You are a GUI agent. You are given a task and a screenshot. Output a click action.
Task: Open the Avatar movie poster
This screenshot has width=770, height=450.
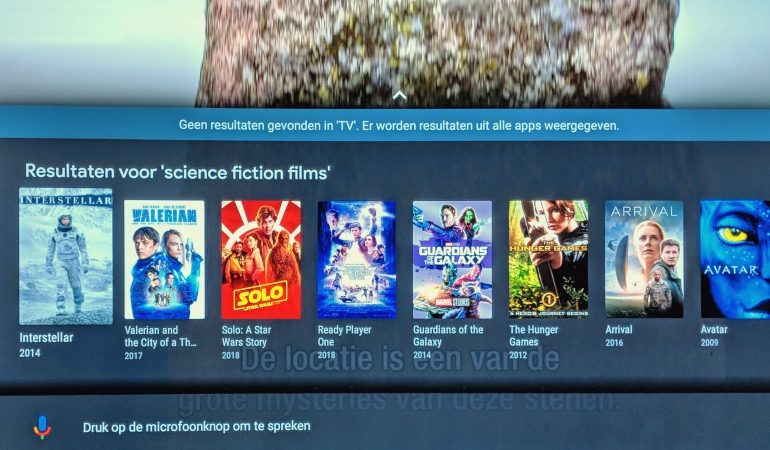(x=735, y=258)
